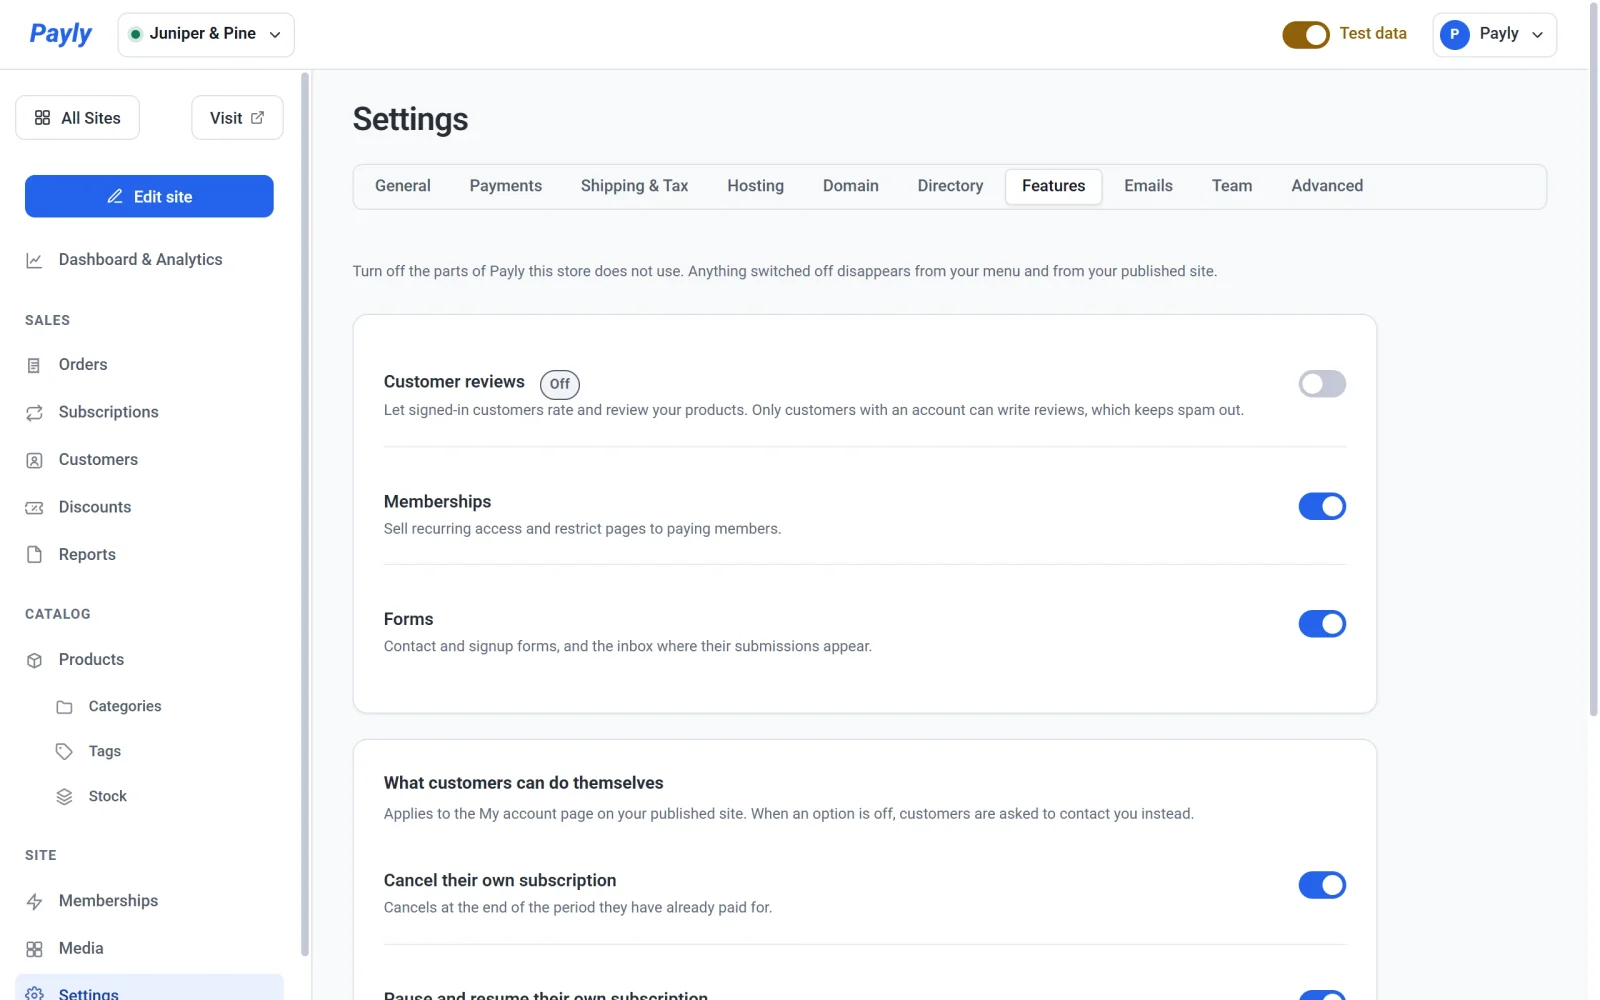This screenshot has height=1000, width=1600.
Task: Open the Directory tab
Action: (x=950, y=186)
